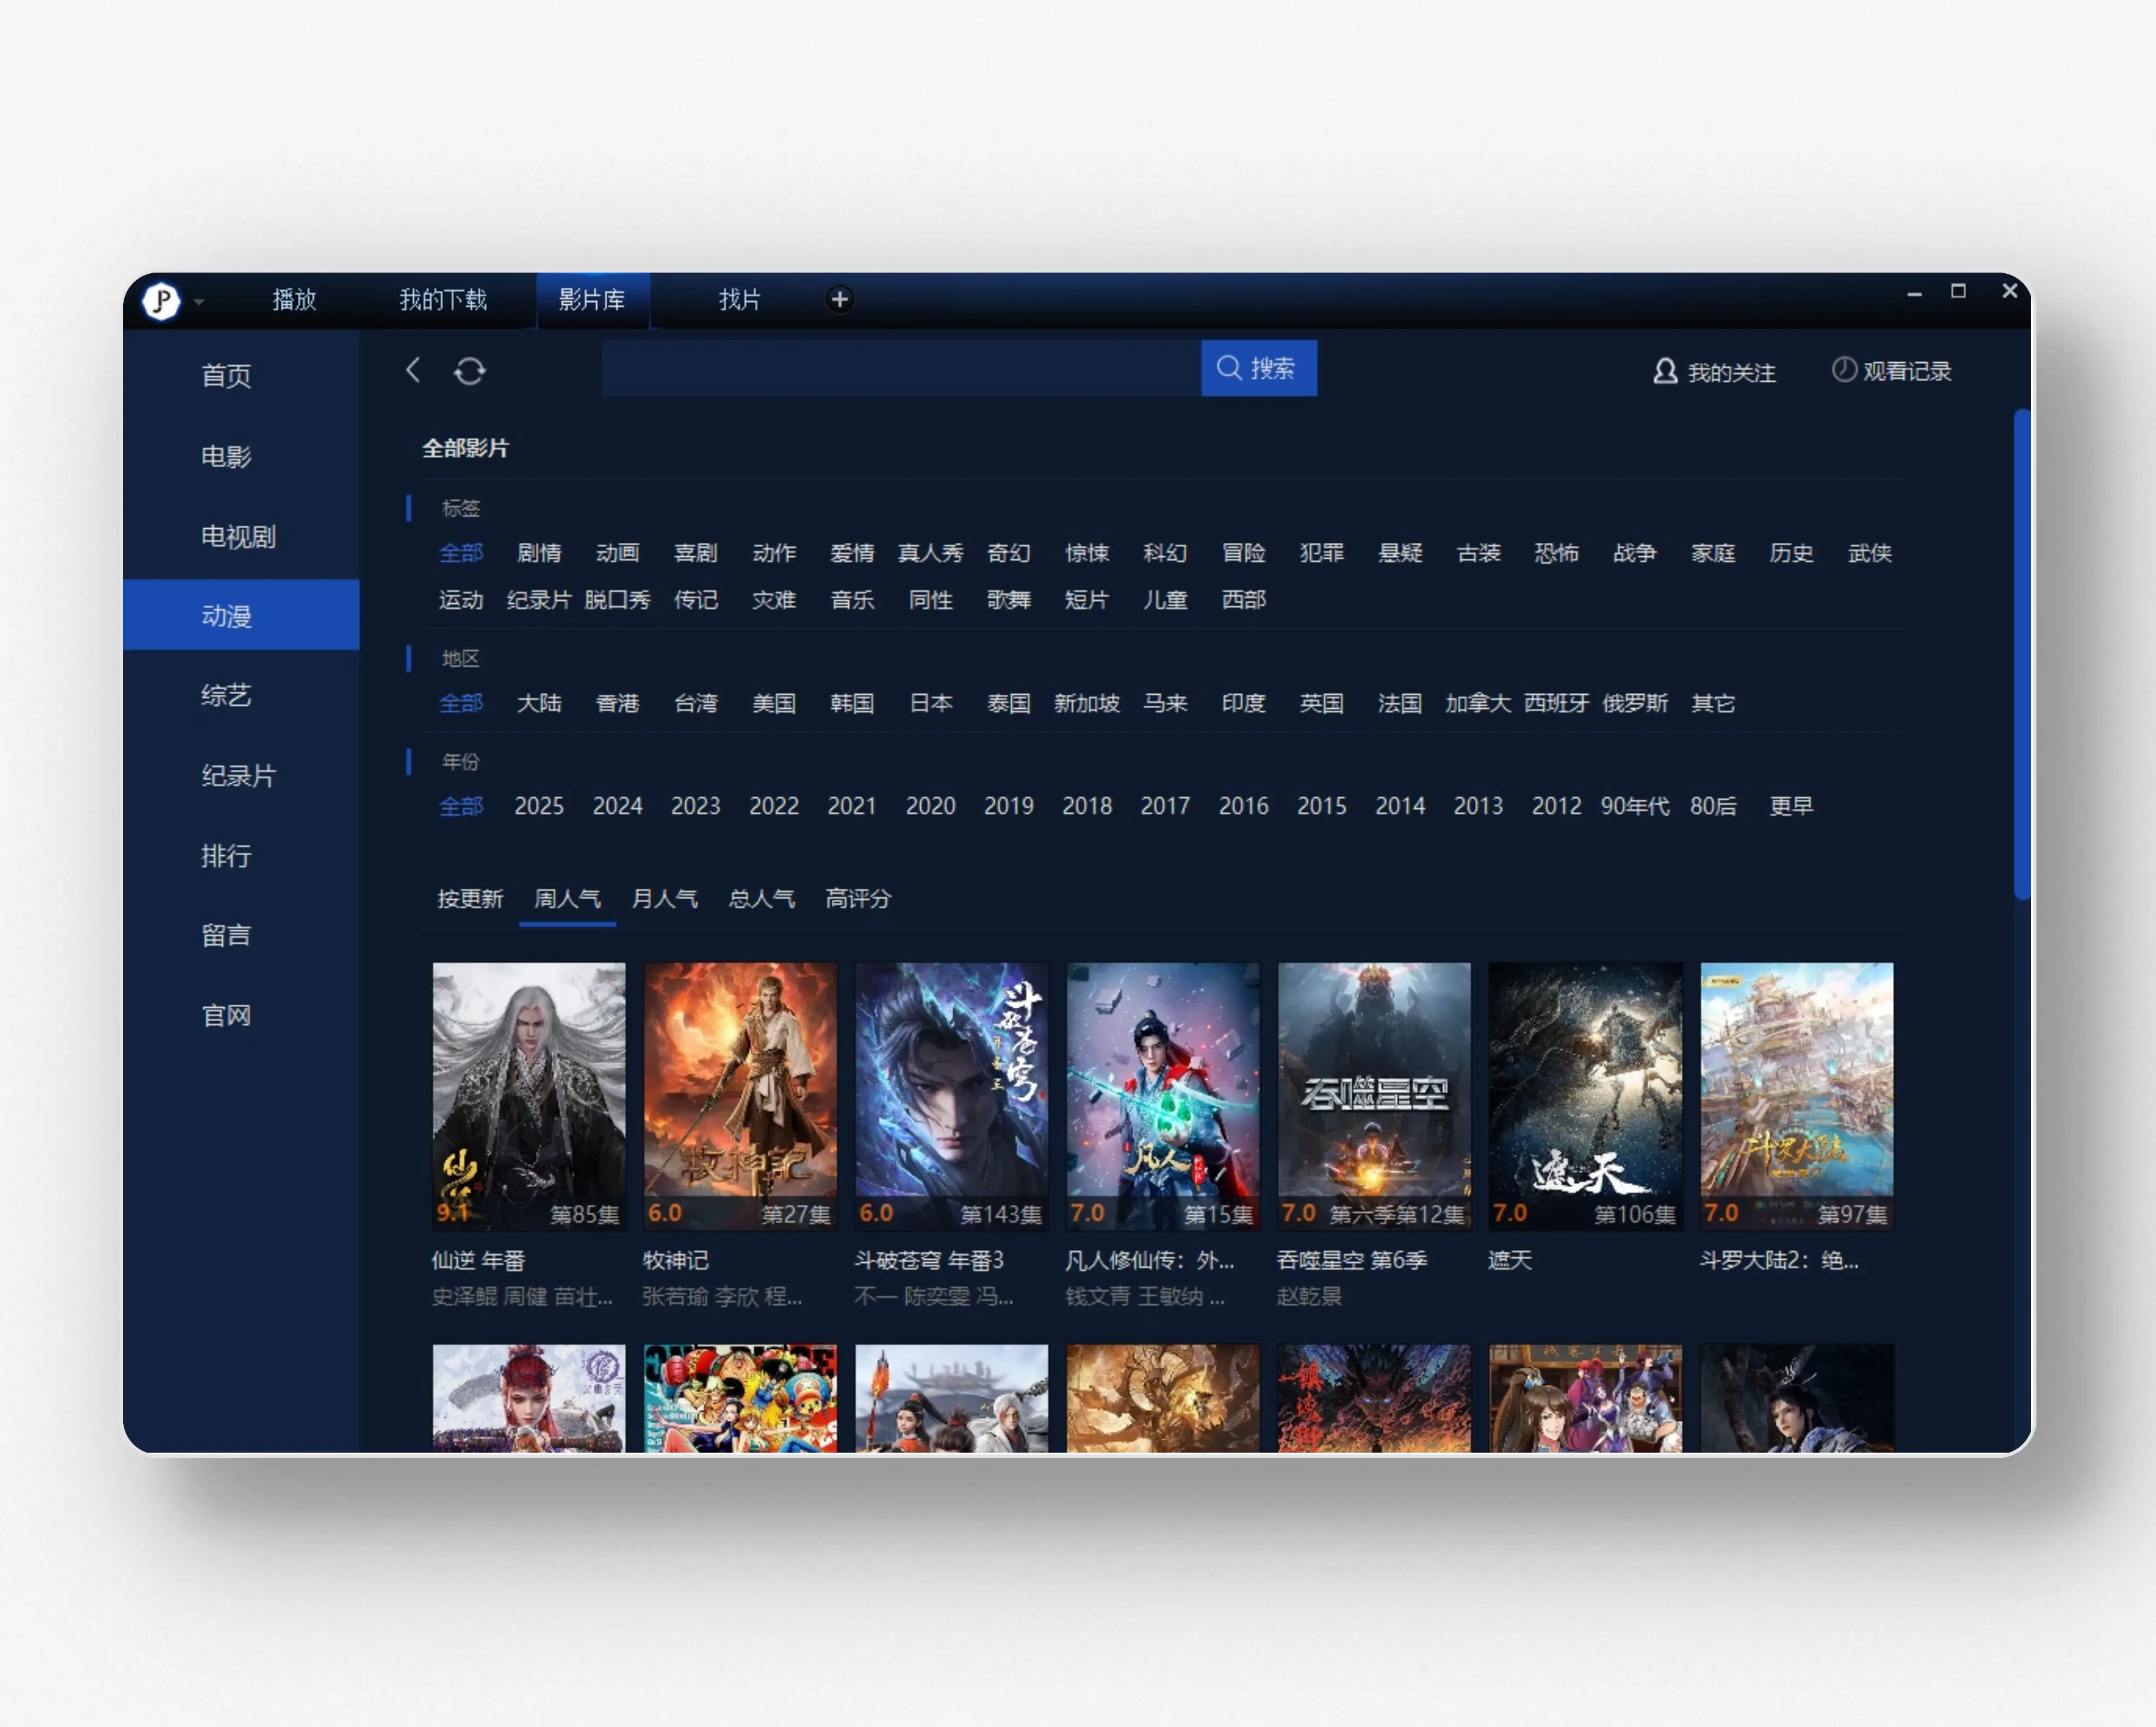The image size is (2156, 1727).
Task: Open 我的关注 my follows
Action: [x=1714, y=372]
